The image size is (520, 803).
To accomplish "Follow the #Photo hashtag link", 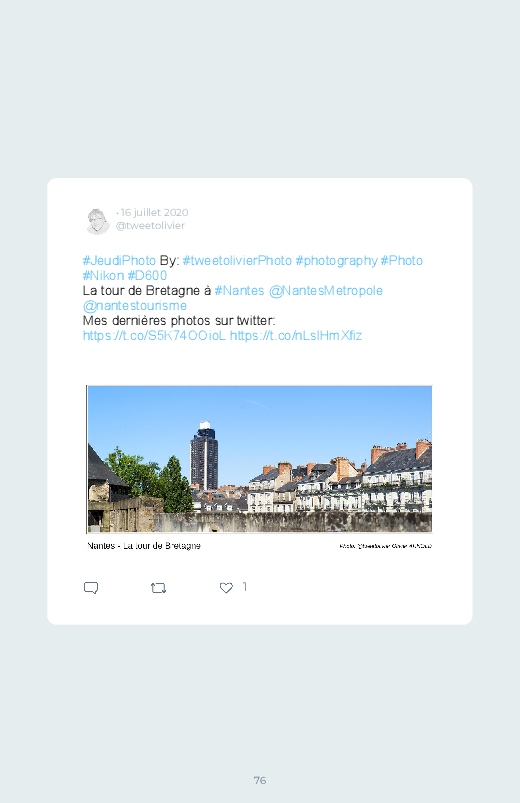I will tap(402, 261).
